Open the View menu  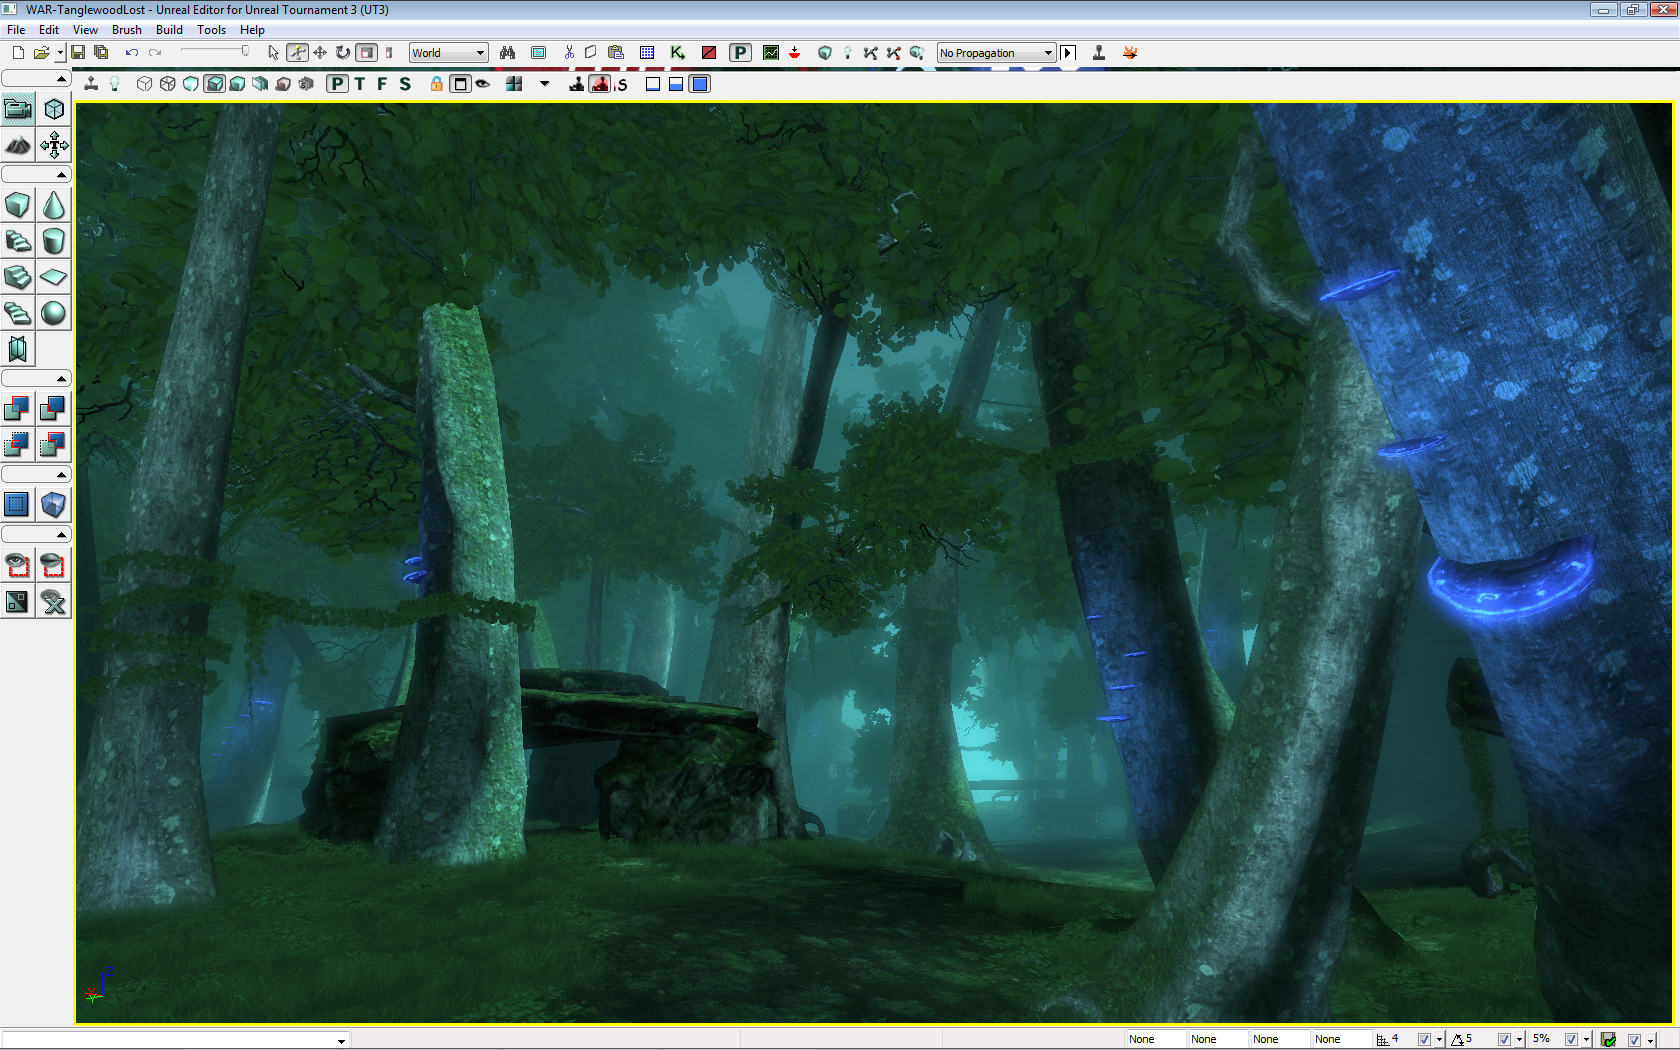[x=86, y=30]
